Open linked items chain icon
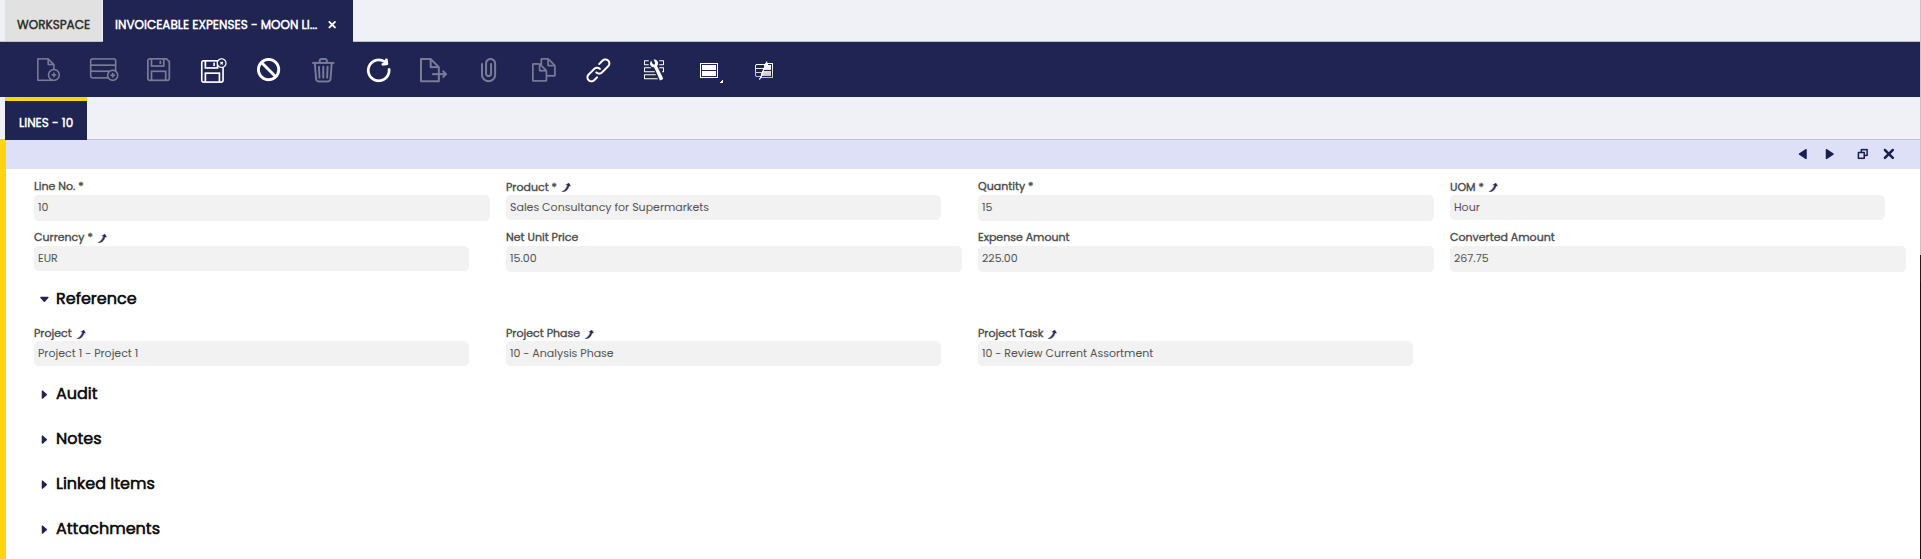 click(x=598, y=70)
